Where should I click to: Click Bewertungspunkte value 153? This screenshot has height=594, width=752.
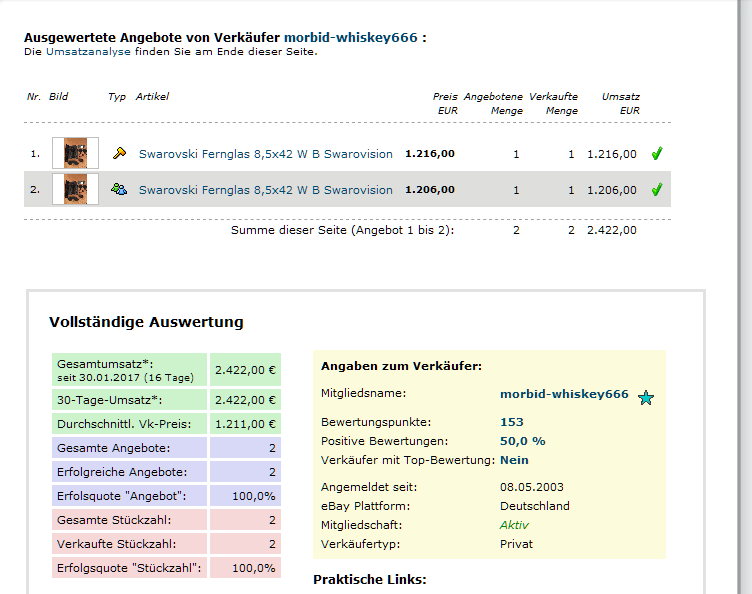tap(512, 422)
